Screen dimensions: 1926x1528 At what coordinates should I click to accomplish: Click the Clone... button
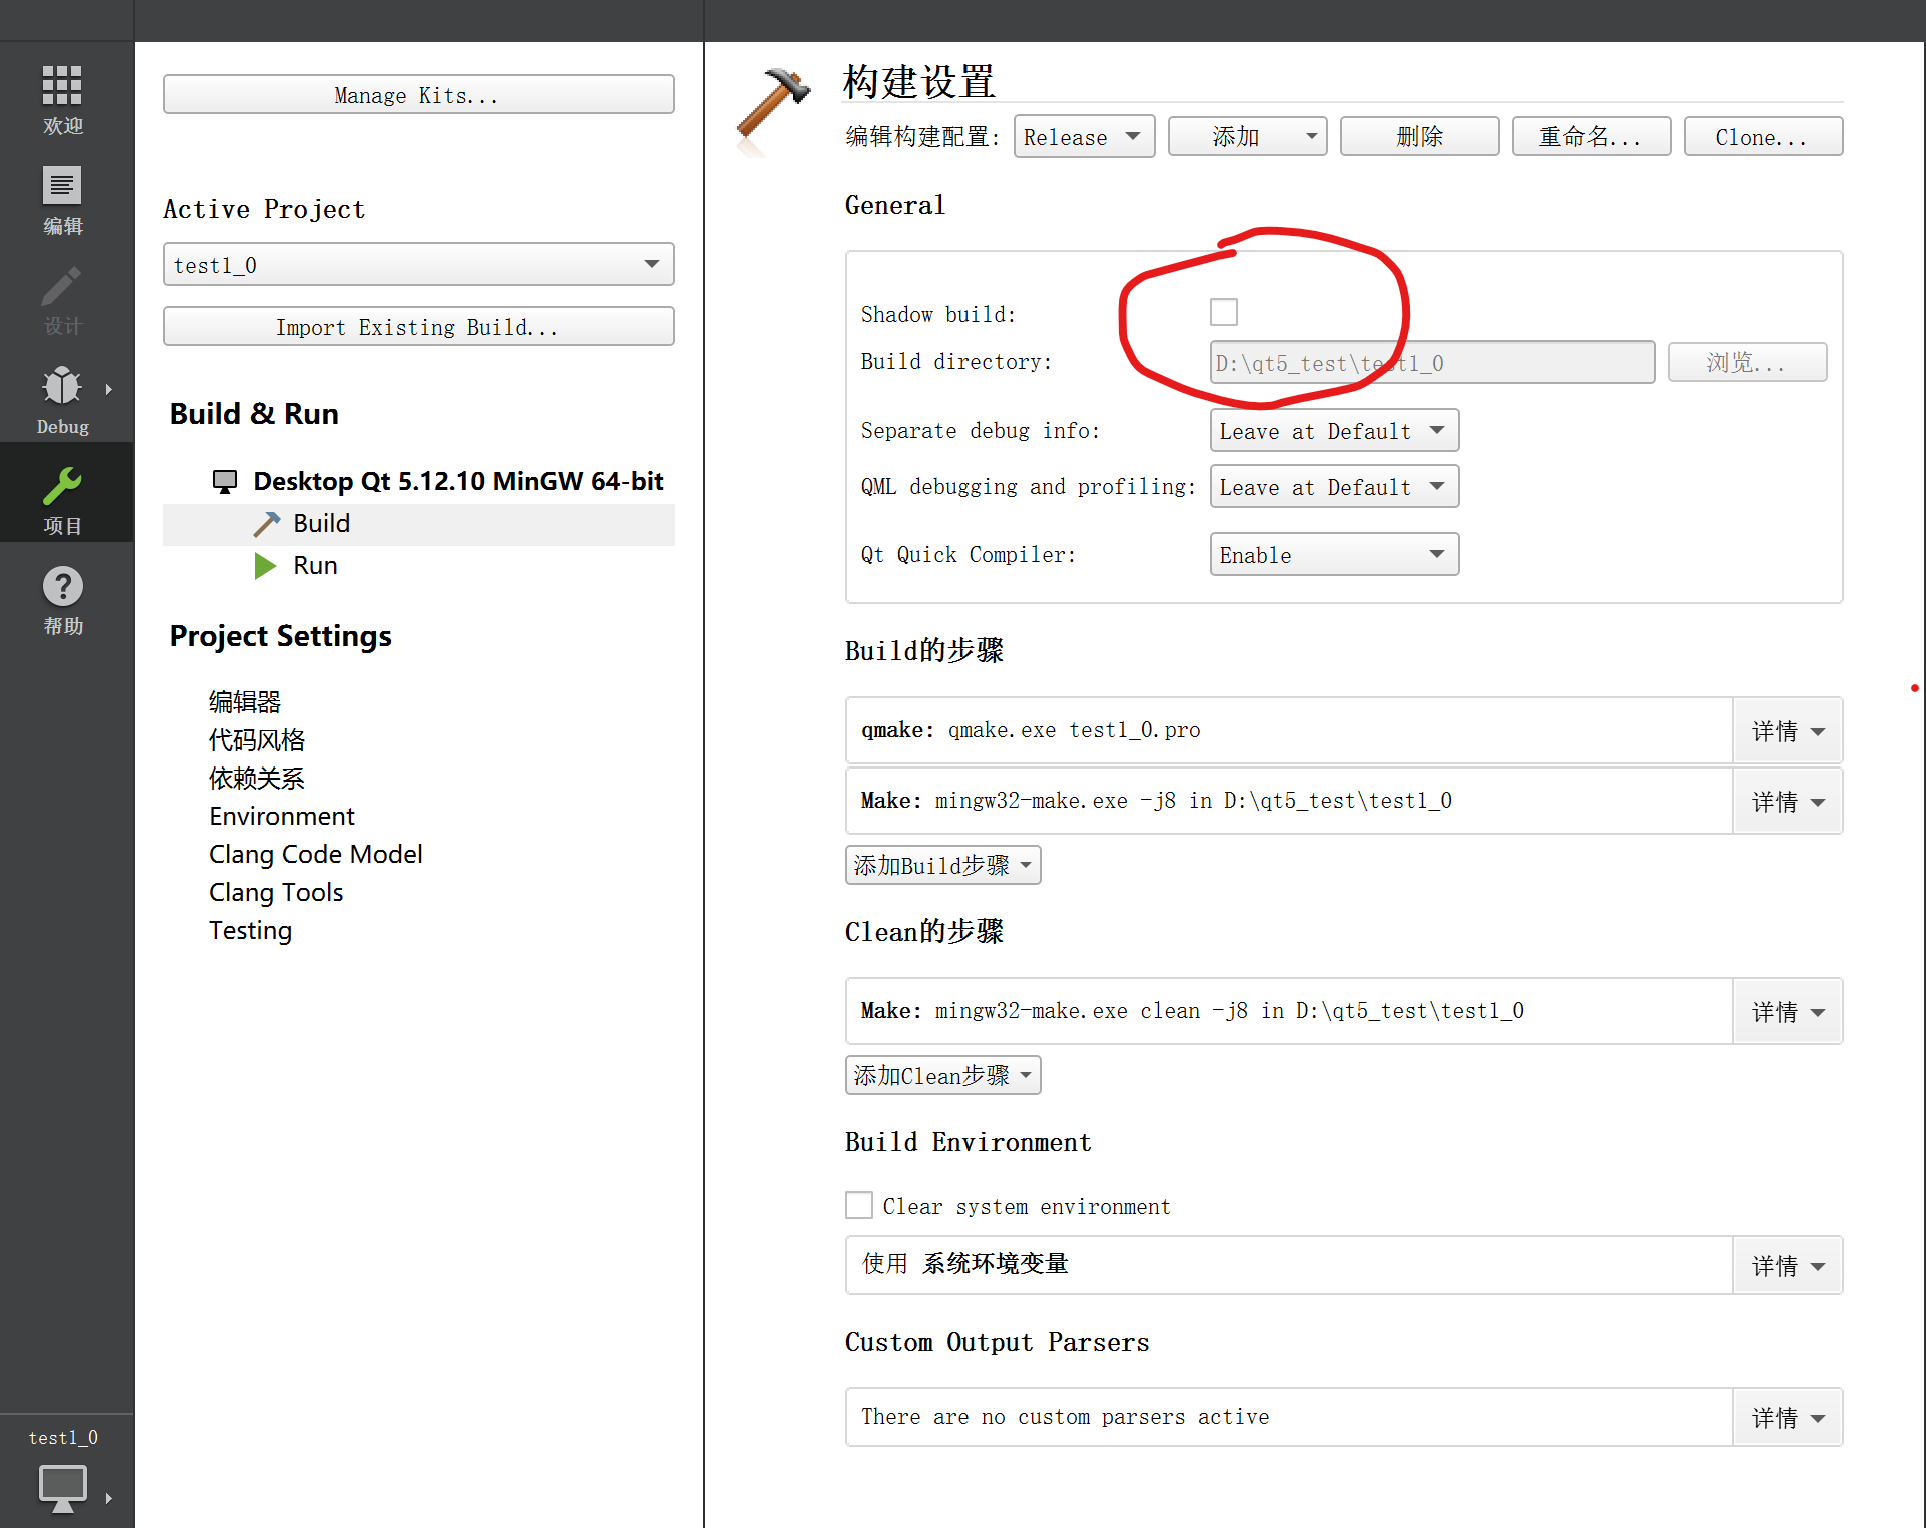tap(1763, 137)
